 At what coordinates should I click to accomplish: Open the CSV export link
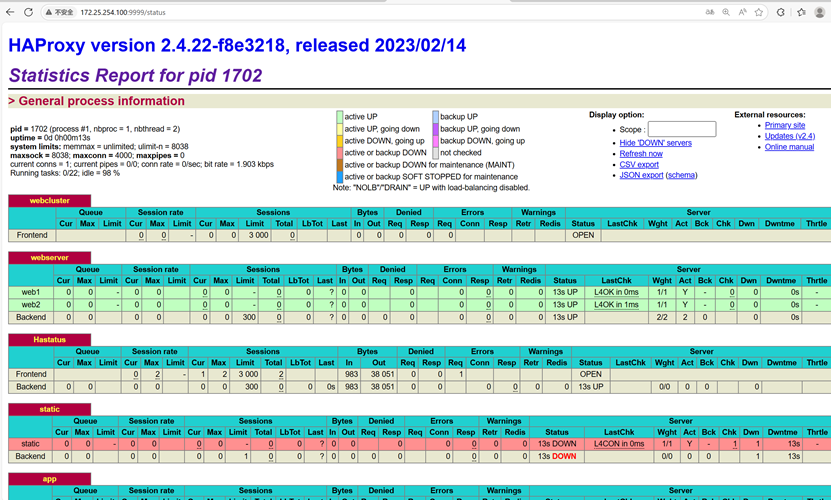(639, 164)
